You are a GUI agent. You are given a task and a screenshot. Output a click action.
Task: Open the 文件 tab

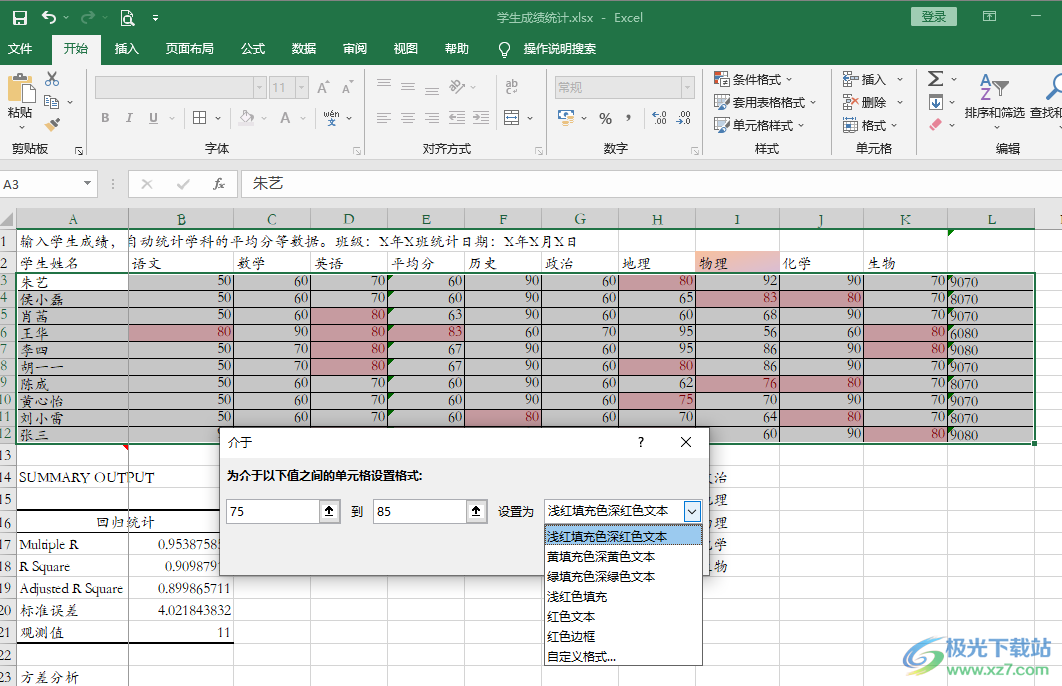click(x=20, y=49)
